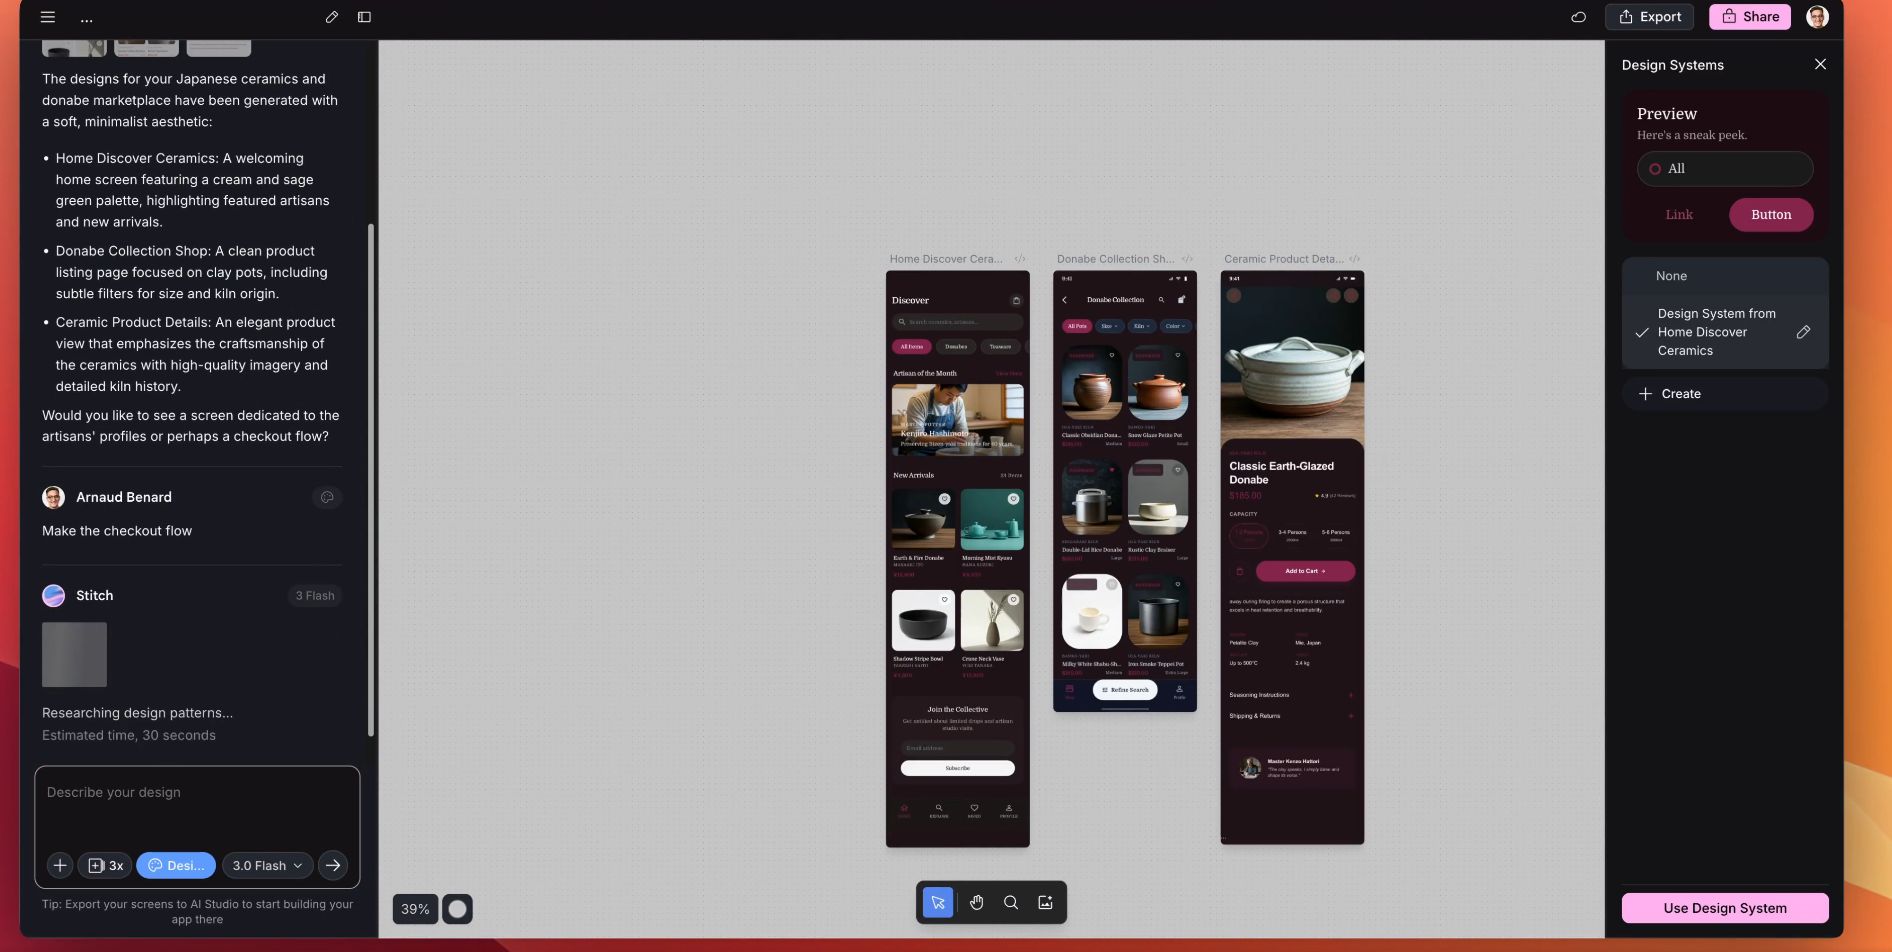Viewport: 1892px width, 952px height.
Task: Click the Subscribe button in Discover mockup
Action: 957,768
